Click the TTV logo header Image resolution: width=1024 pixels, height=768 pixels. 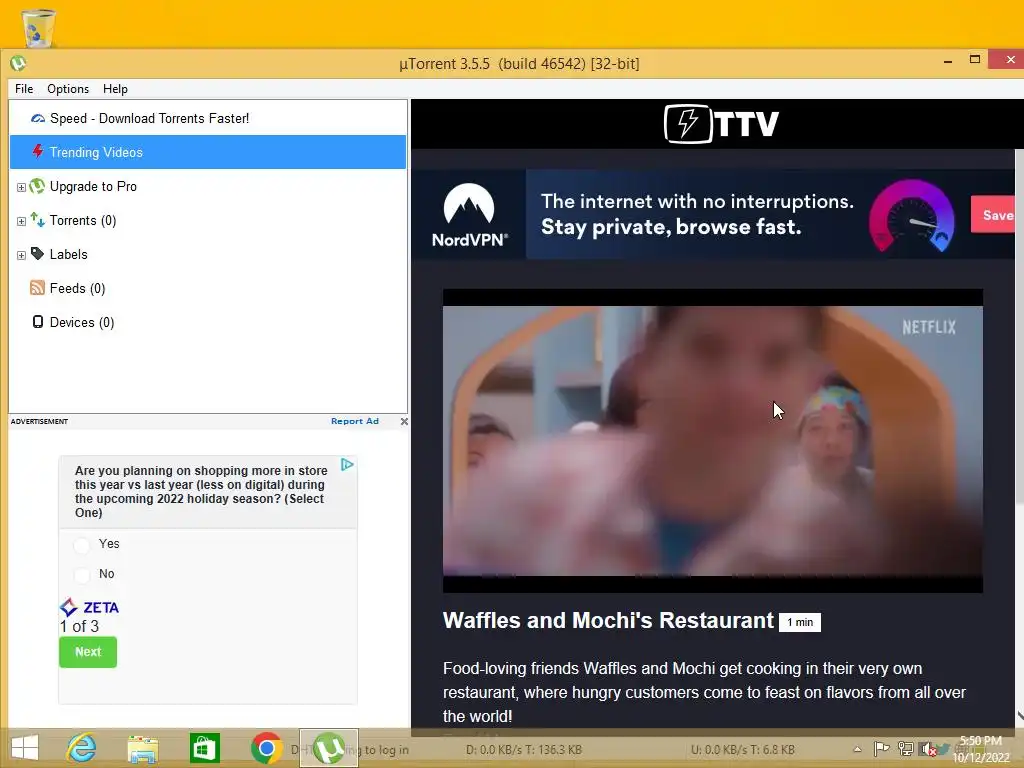[x=721, y=123]
